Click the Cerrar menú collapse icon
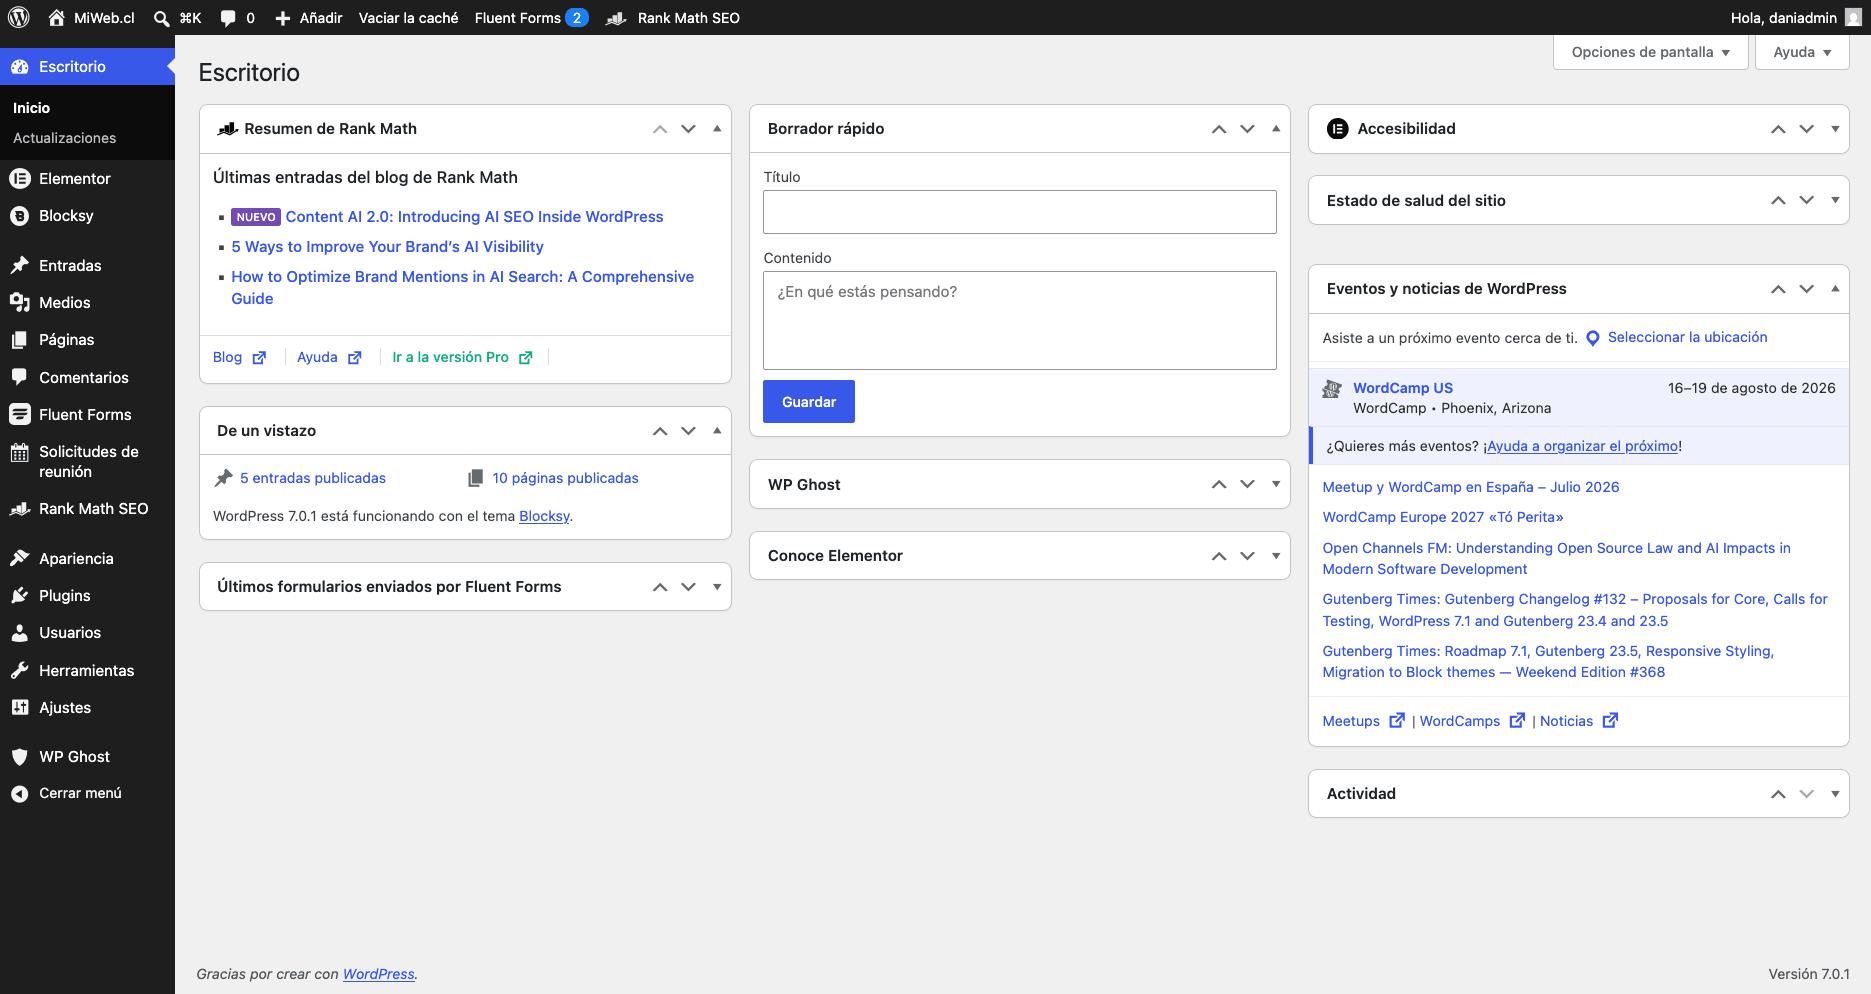Image resolution: width=1871 pixels, height=994 pixels. point(19,793)
